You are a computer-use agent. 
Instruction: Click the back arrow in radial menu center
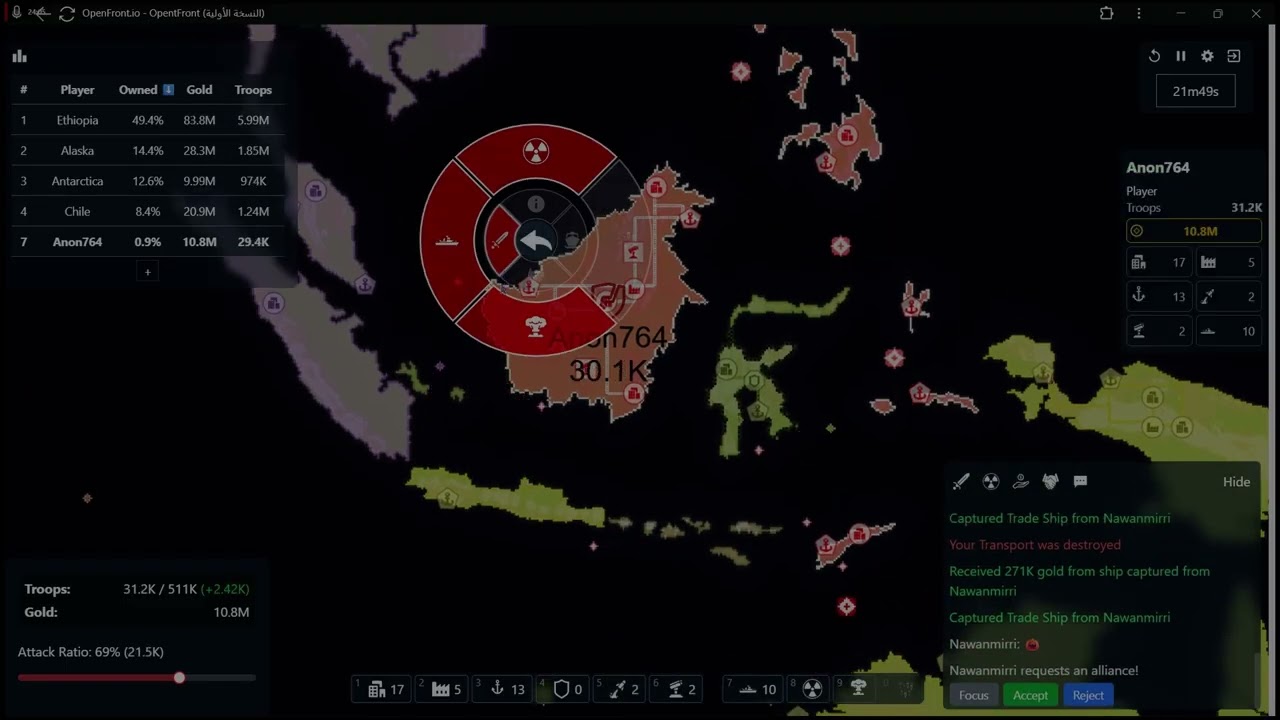536,241
